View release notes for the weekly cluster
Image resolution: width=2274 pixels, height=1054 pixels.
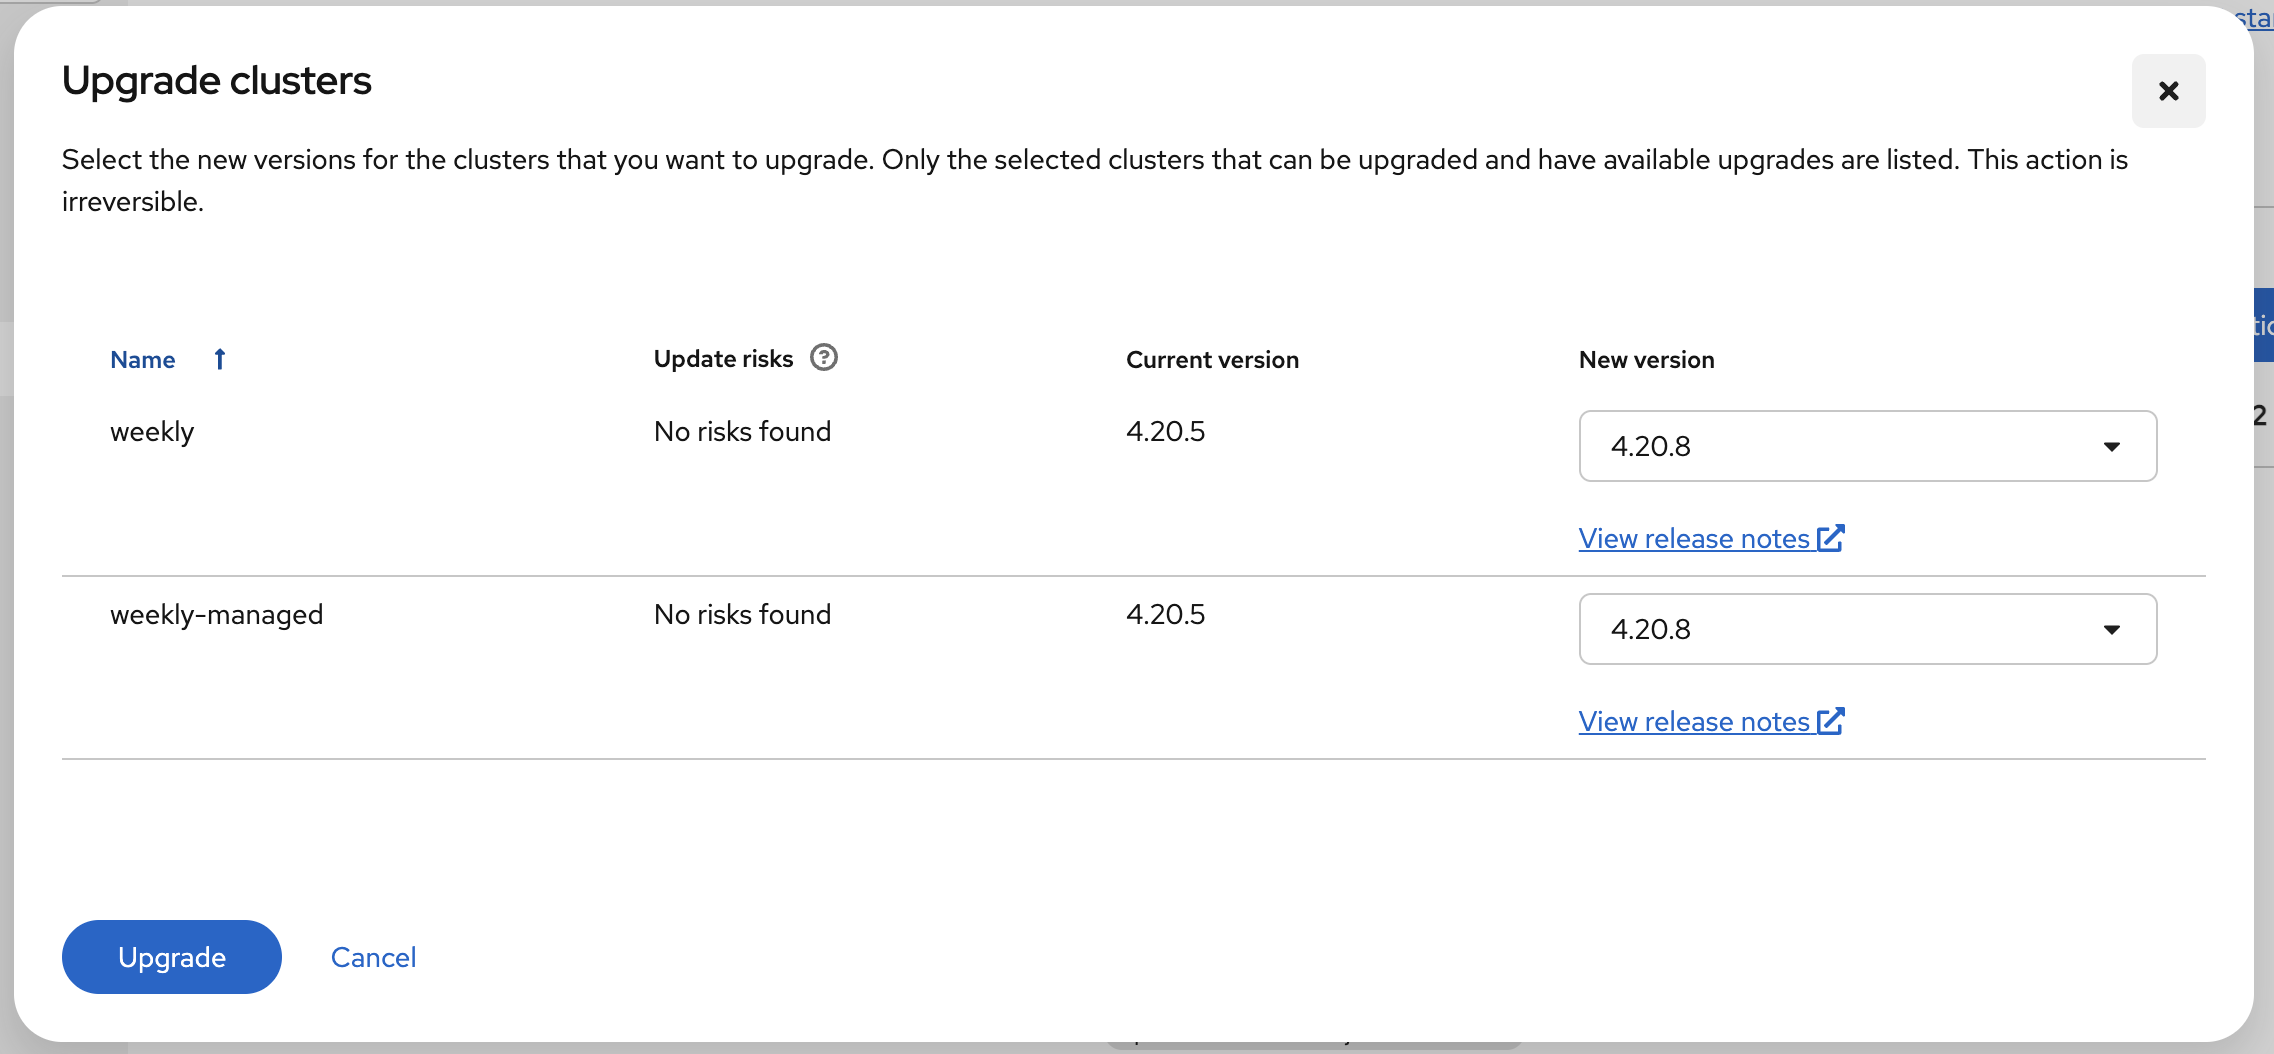coord(1694,539)
